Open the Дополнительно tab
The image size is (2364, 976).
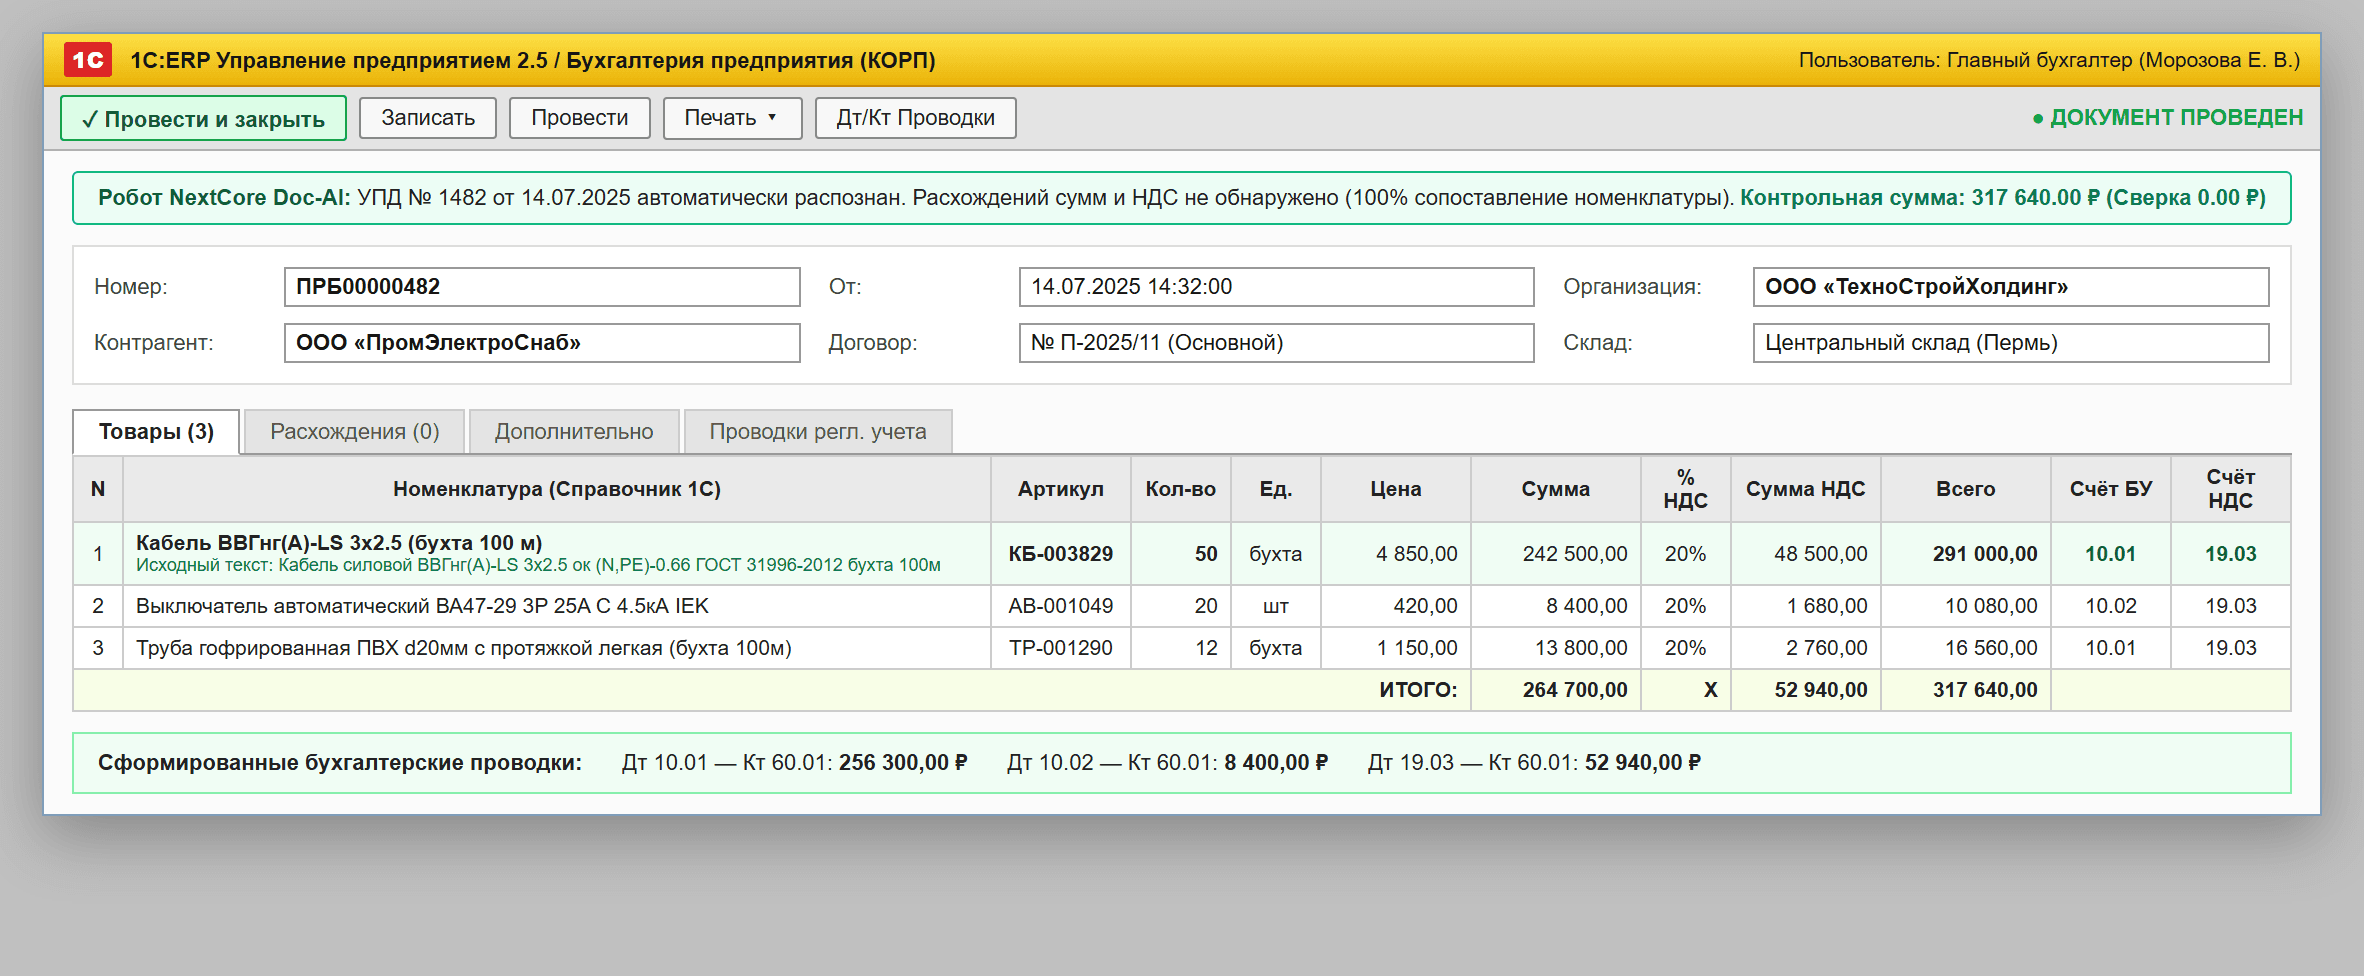[x=574, y=432]
